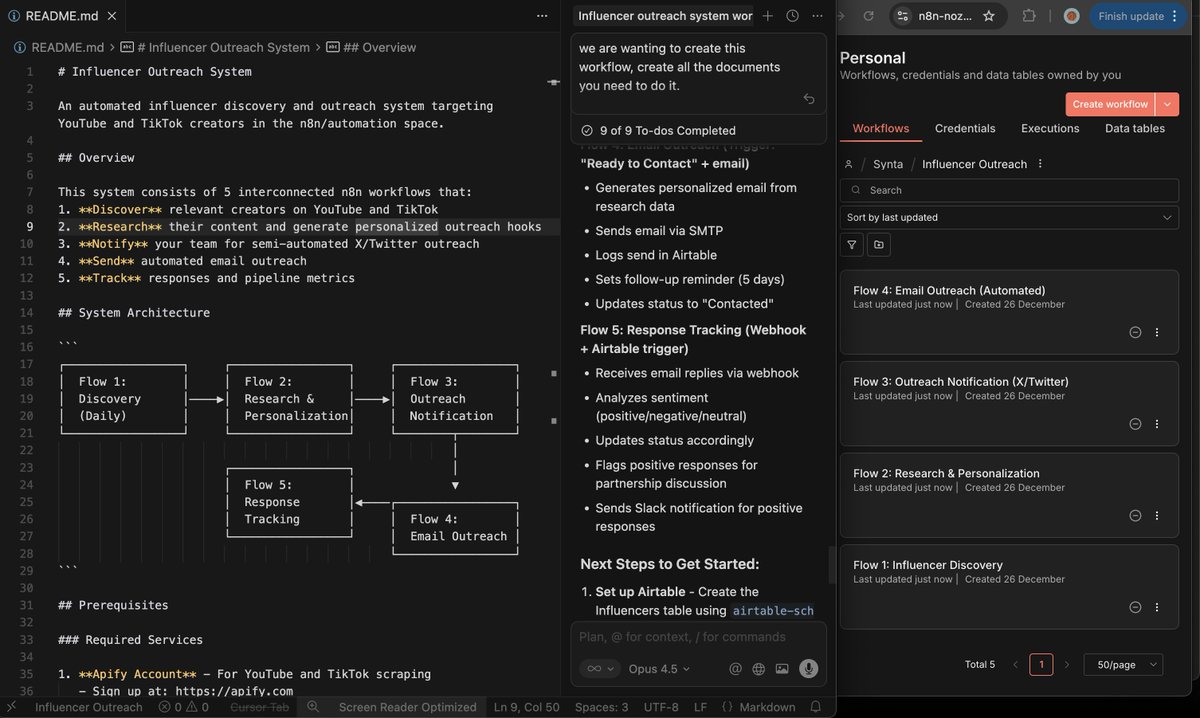Open Flow 4: Email Outreach (Automated) workflow
This screenshot has height=718, width=1200.
(x=949, y=290)
